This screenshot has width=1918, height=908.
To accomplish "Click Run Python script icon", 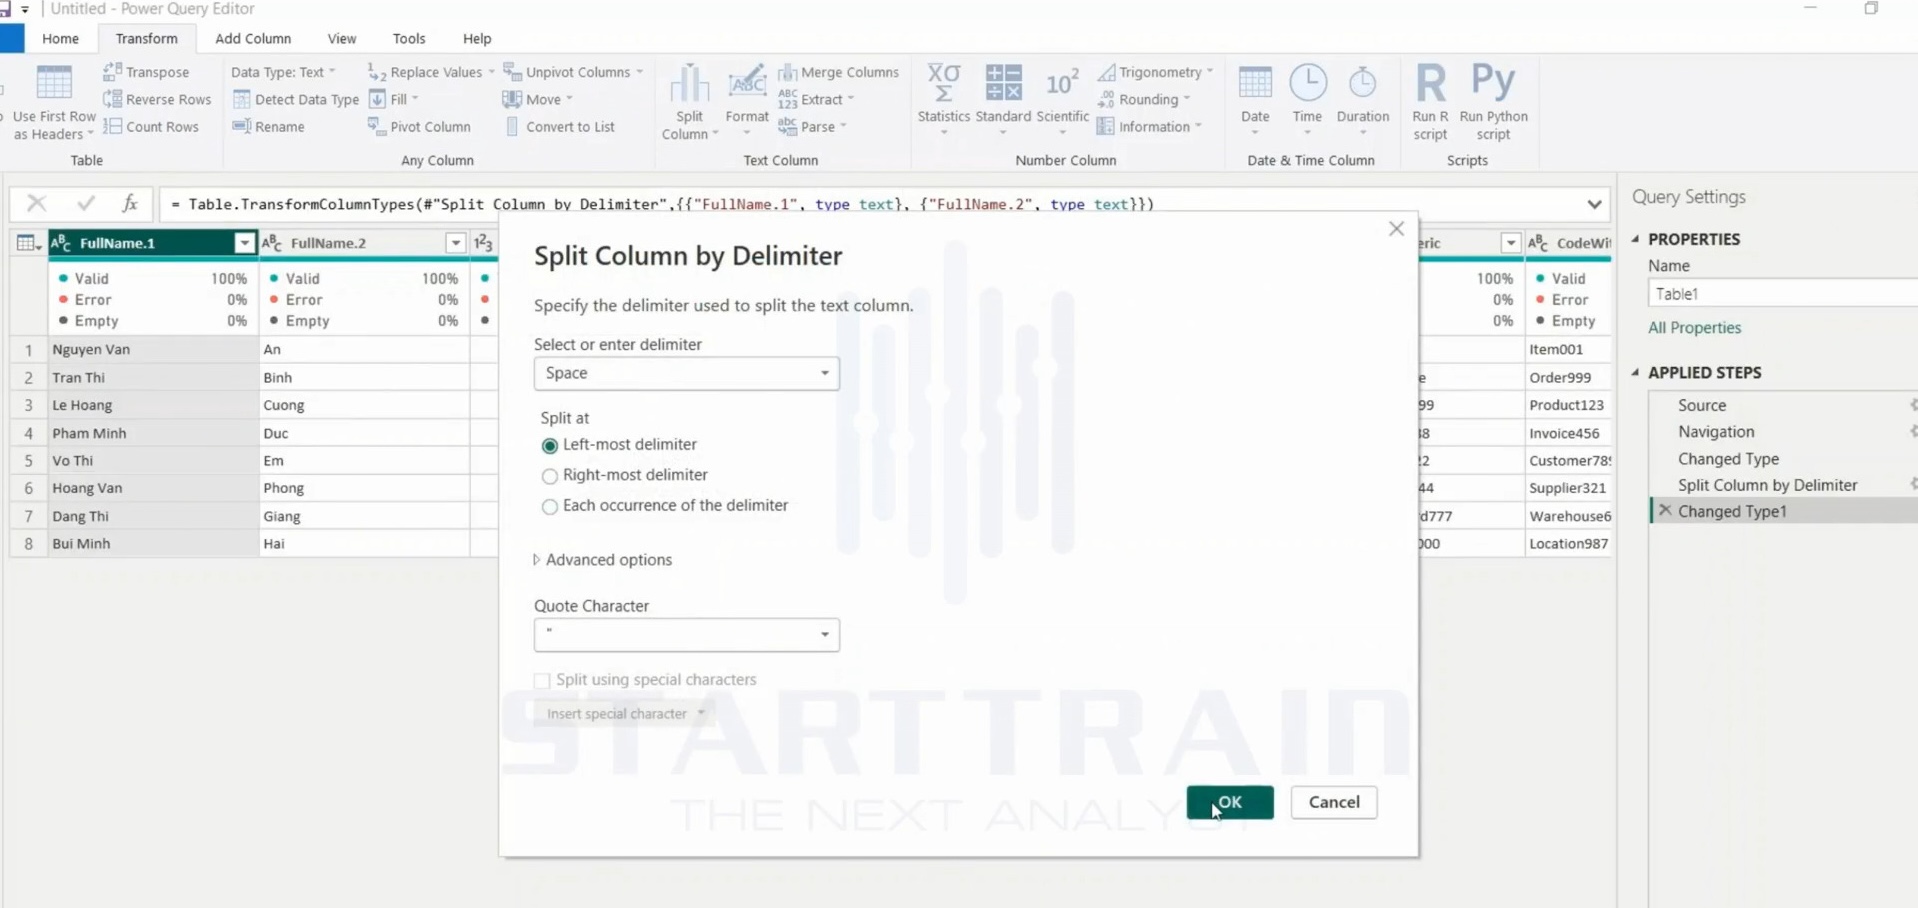I will (x=1493, y=82).
